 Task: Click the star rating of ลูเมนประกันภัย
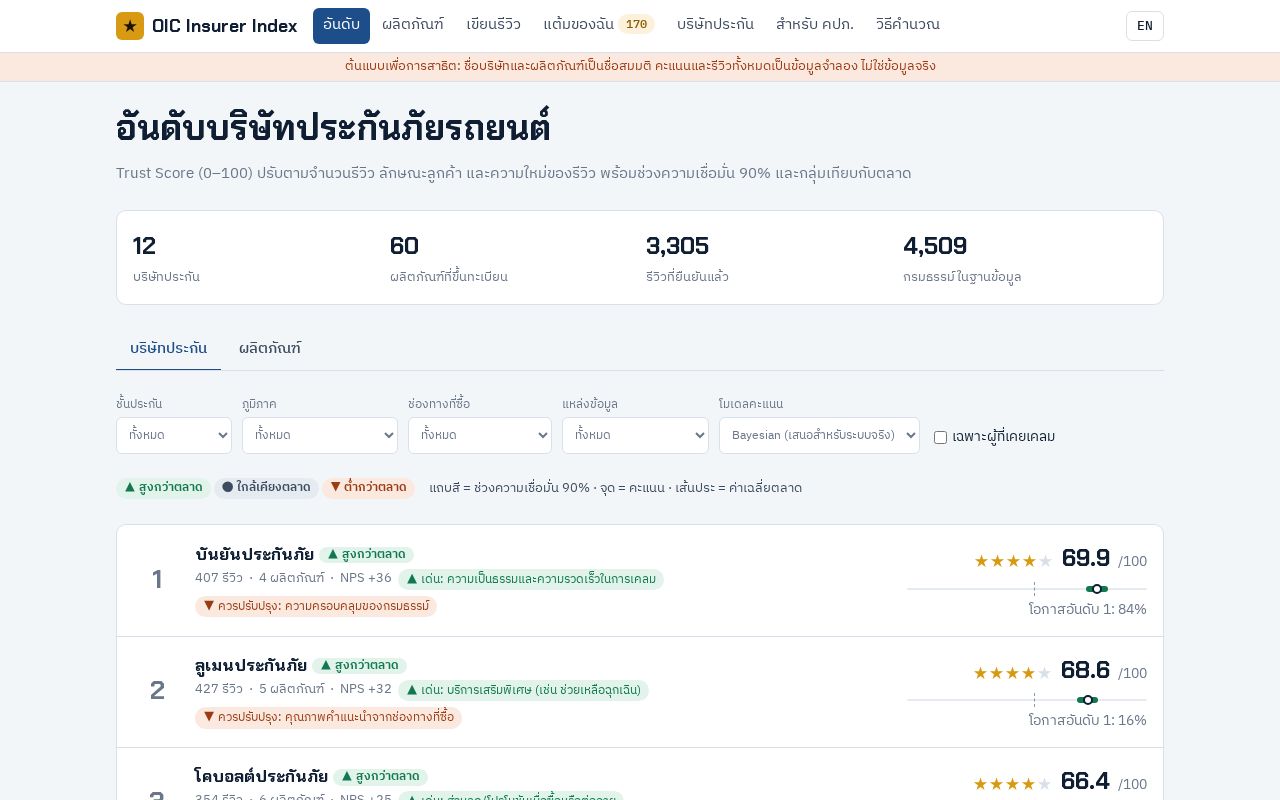pyautogui.click(x=1013, y=673)
